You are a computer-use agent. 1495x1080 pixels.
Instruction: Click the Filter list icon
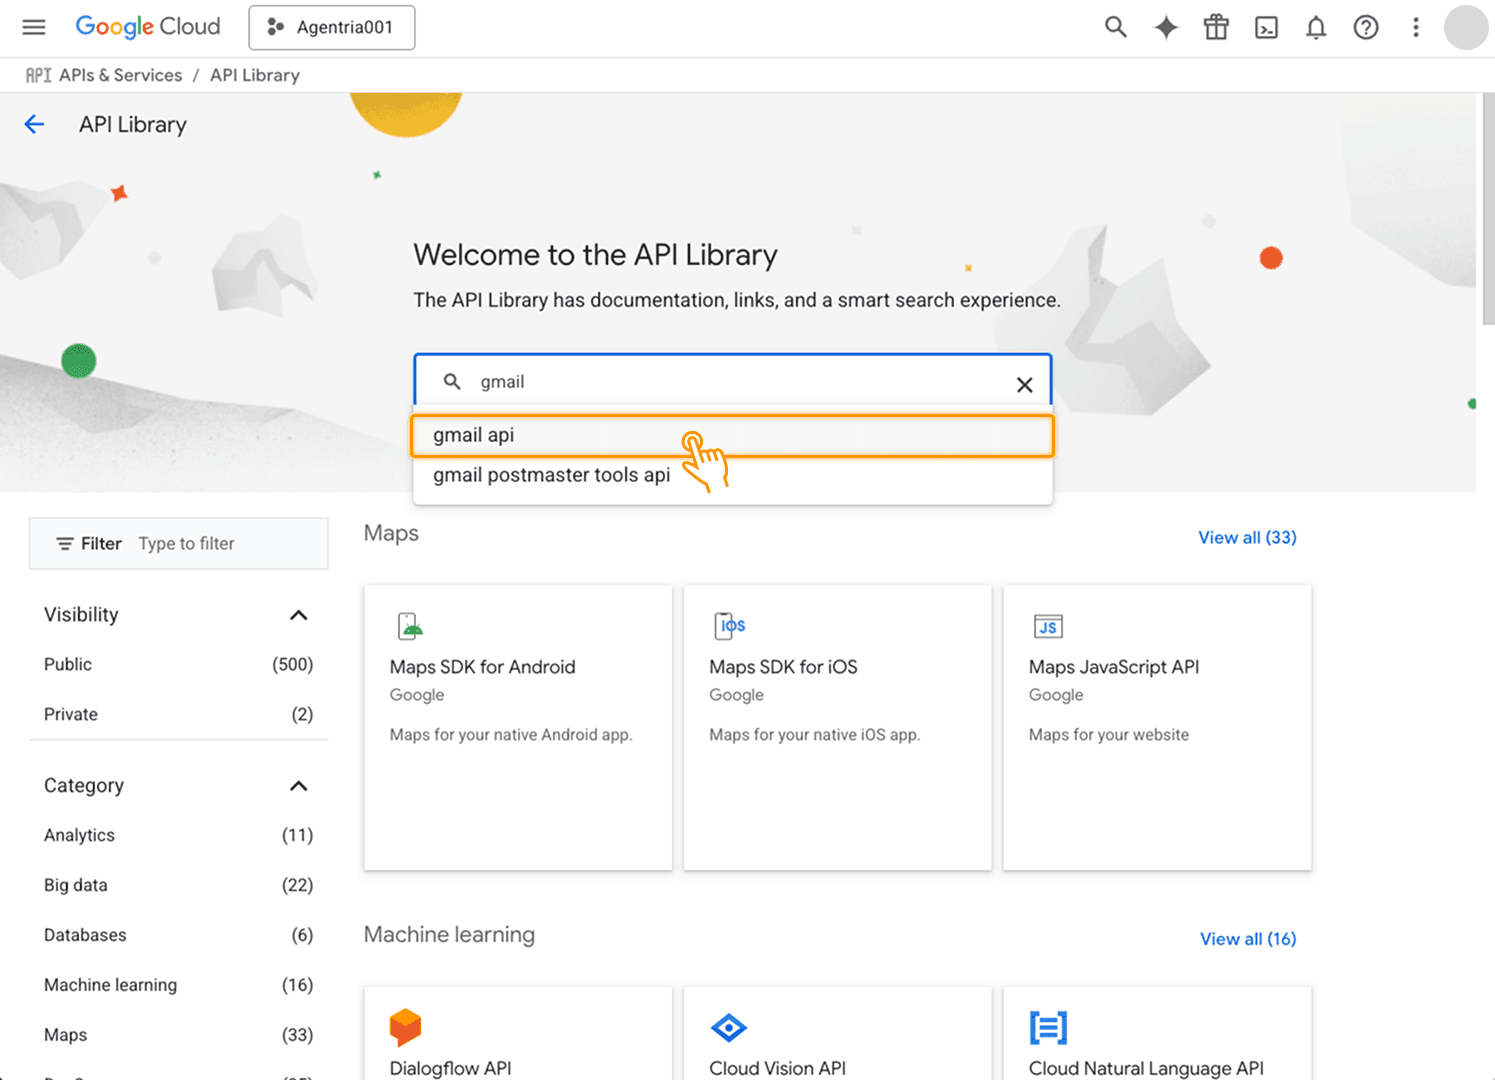pyautogui.click(x=65, y=543)
